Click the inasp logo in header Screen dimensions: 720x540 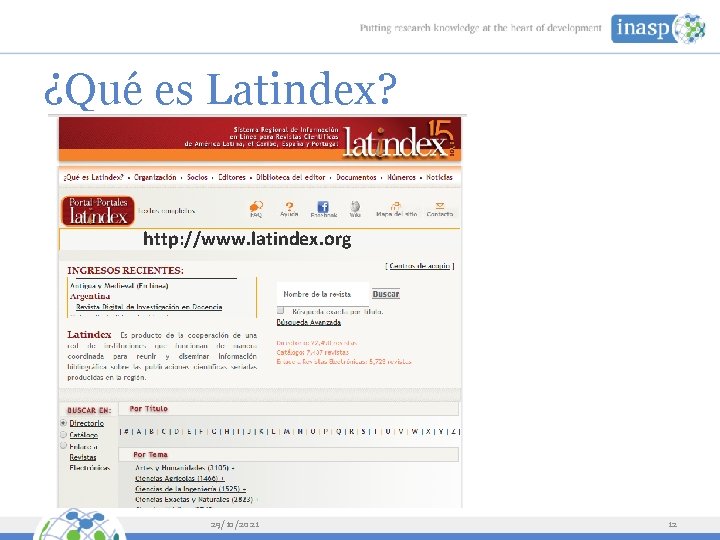click(x=658, y=28)
